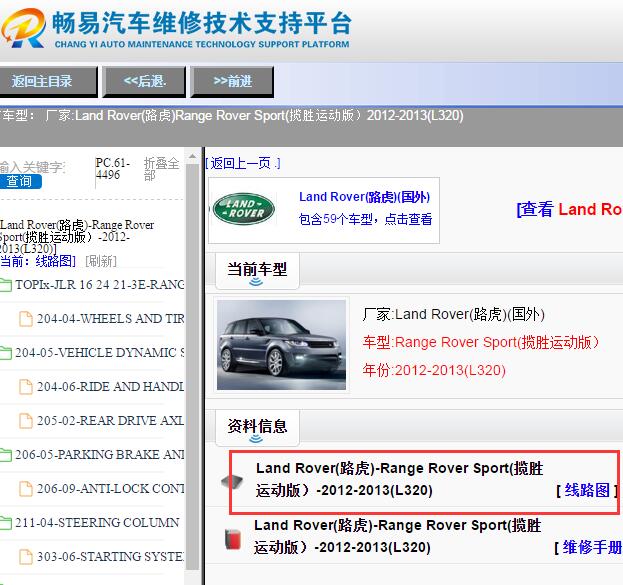Click document icon next to 303-06-STARTING
Screen dimensions: 623x585
(26, 557)
